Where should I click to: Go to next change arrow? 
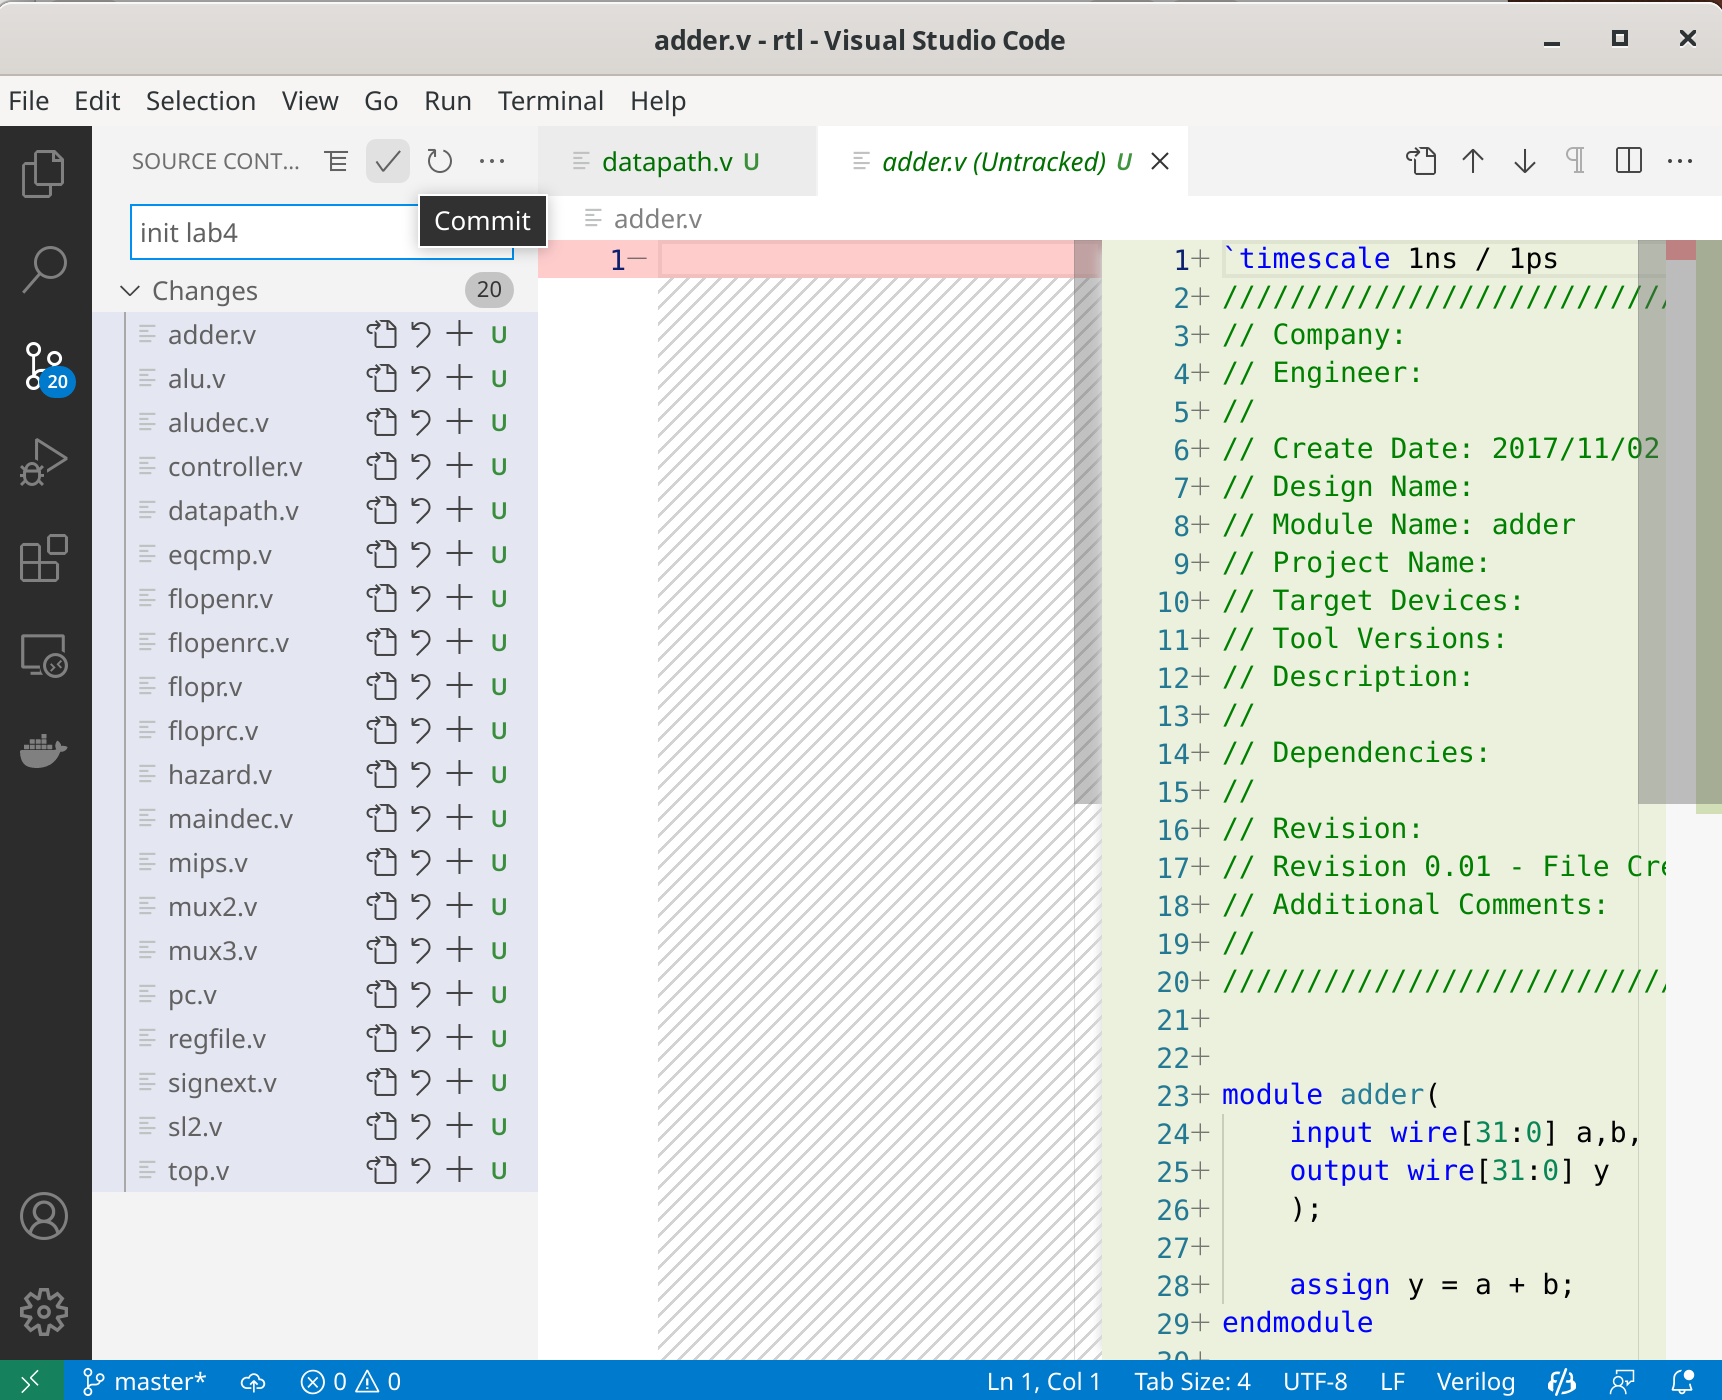(1525, 161)
